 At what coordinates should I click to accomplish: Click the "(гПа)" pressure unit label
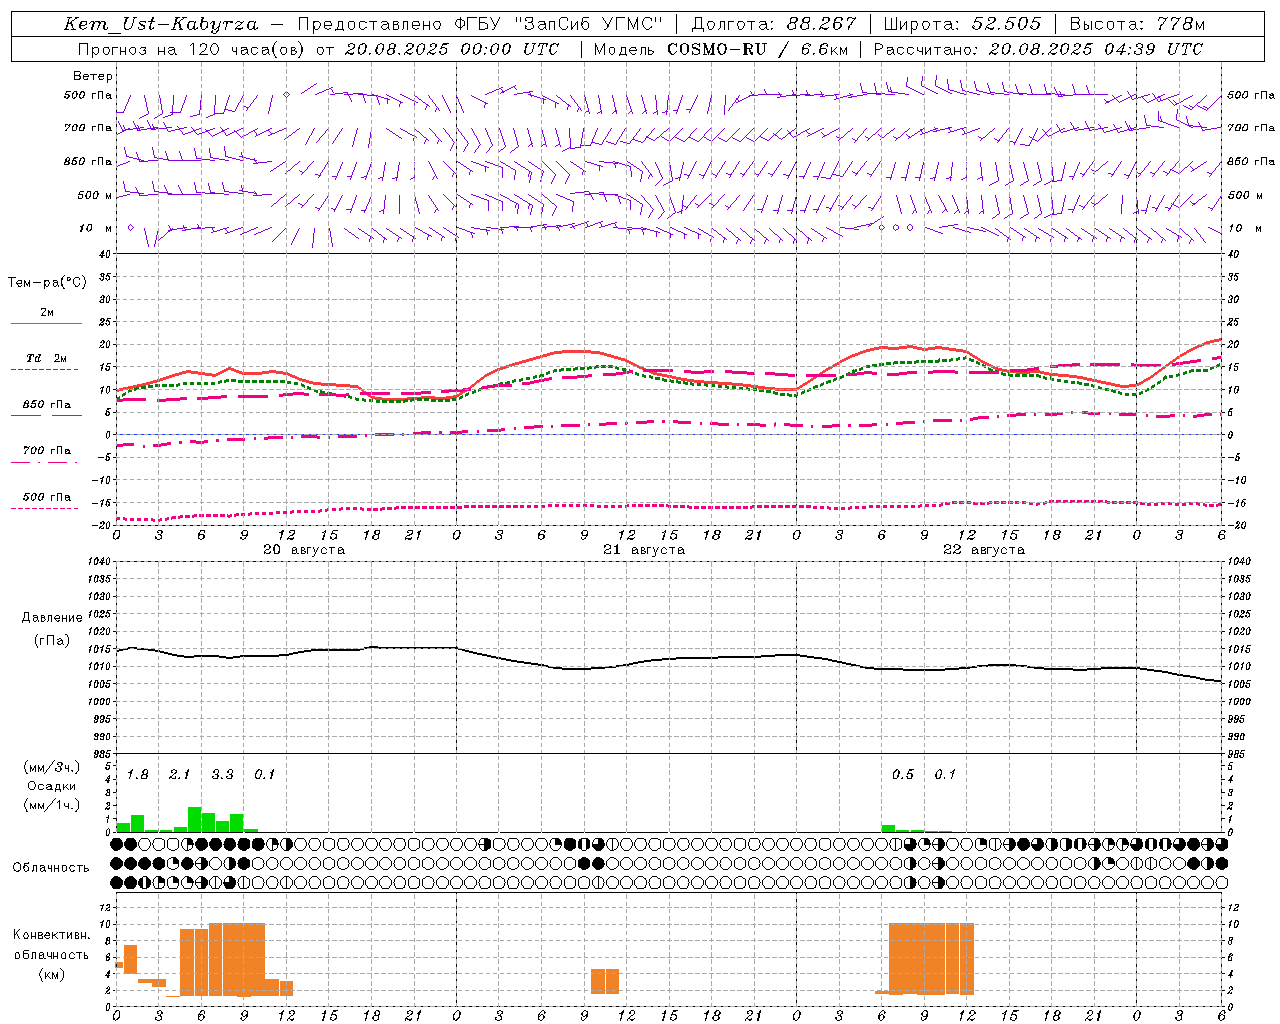coord(52,640)
